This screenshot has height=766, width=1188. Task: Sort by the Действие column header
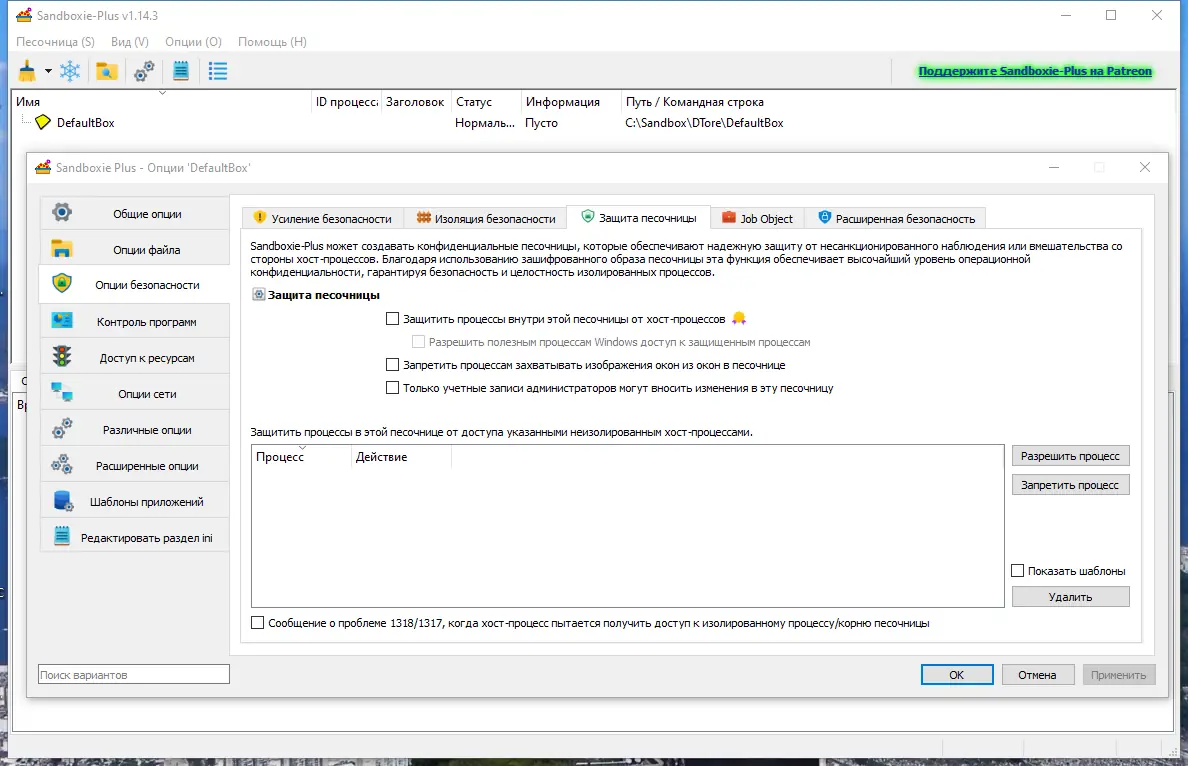[x=401, y=457]
